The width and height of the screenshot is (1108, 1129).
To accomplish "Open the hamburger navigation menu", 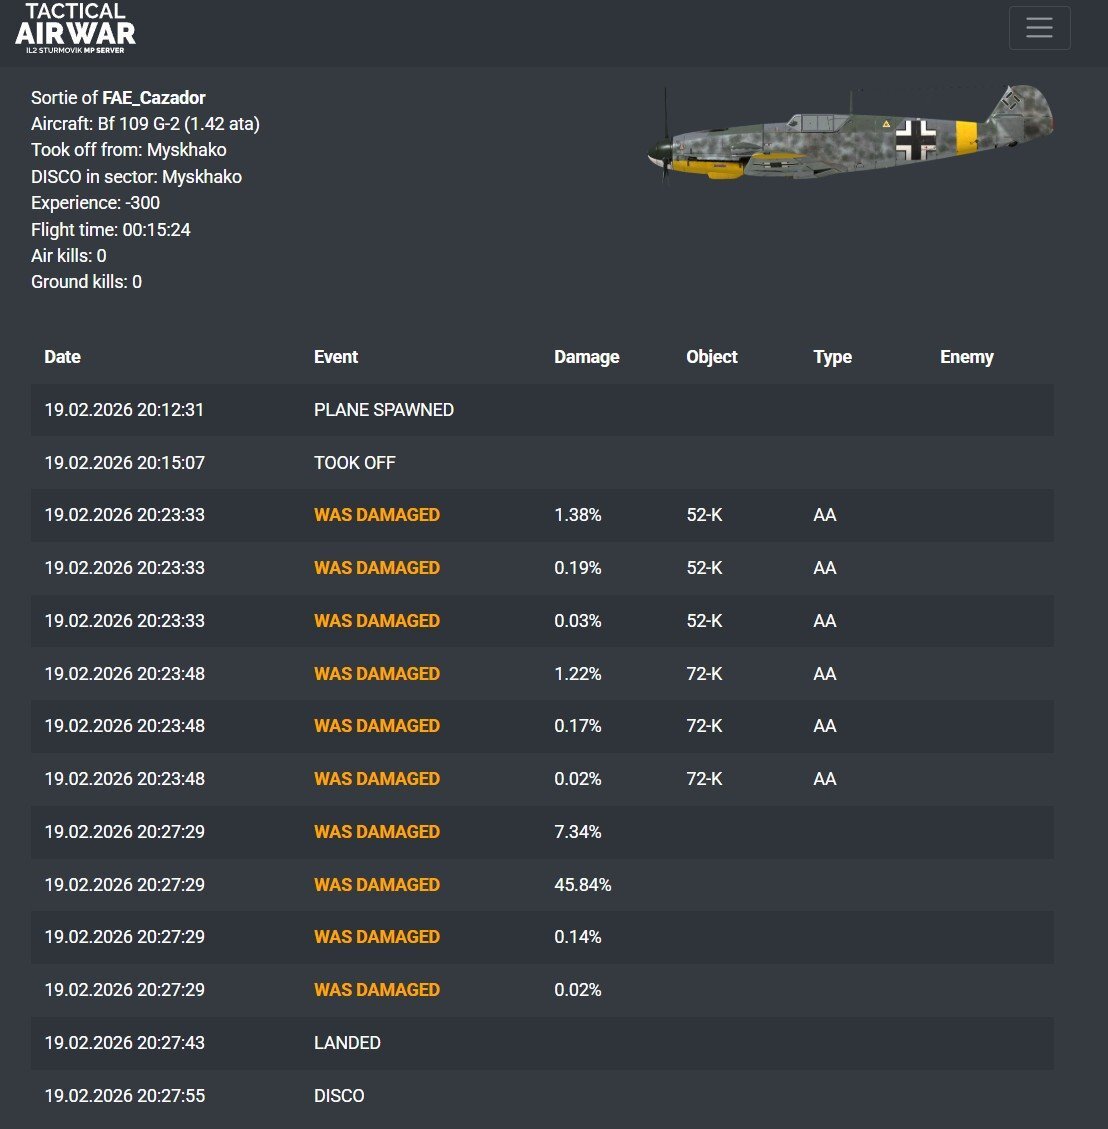I will click(1039, 28).
